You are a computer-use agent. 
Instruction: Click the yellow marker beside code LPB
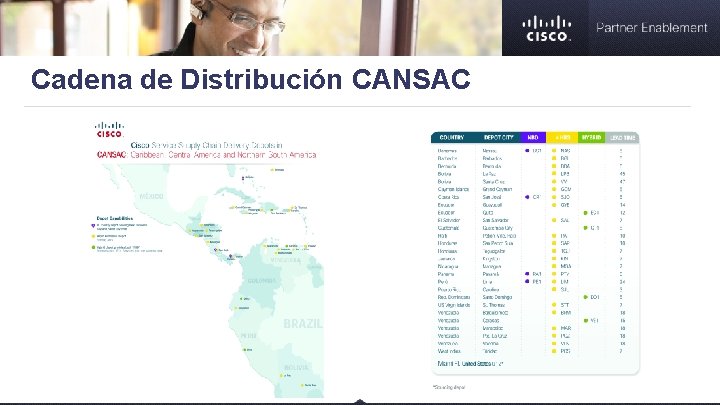554,174
